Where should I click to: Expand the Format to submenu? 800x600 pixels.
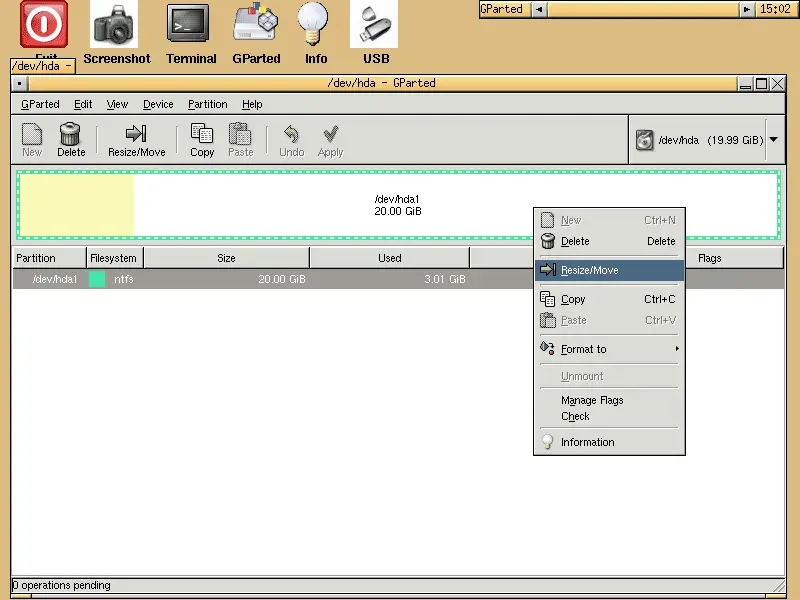click(x=609, y=349)
